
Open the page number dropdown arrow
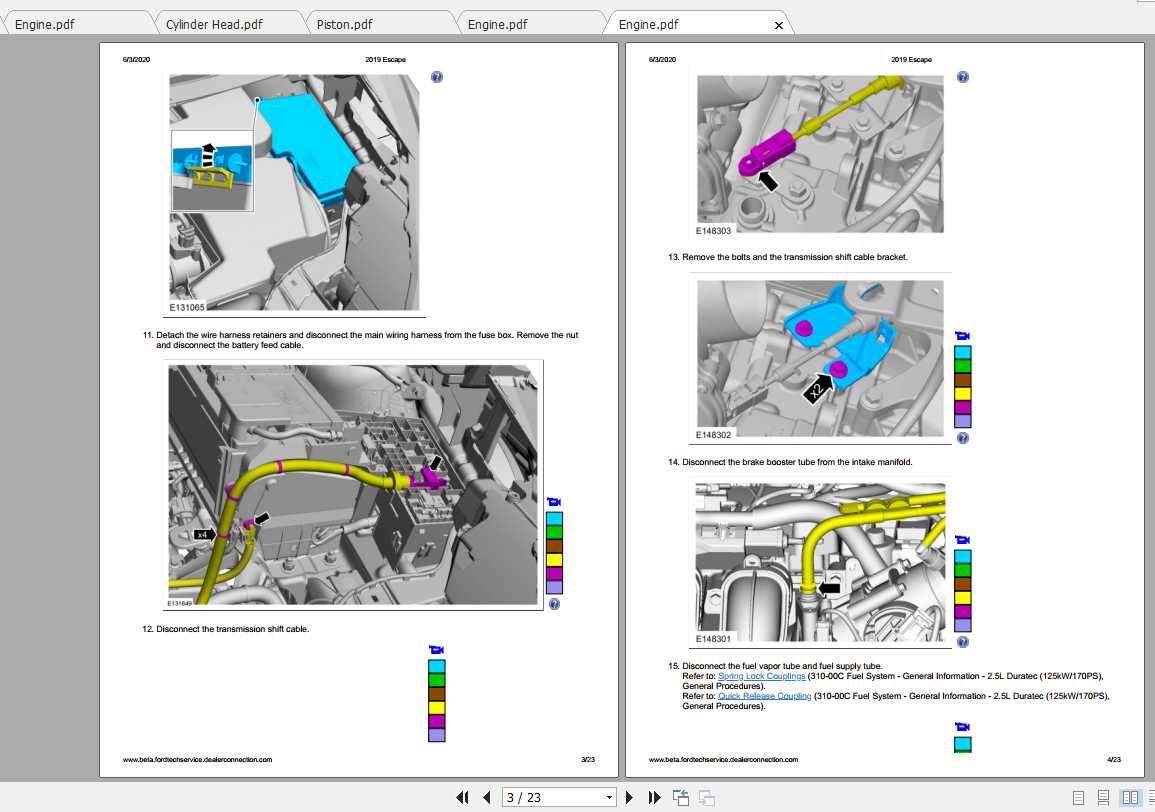[x=609, y=797]
